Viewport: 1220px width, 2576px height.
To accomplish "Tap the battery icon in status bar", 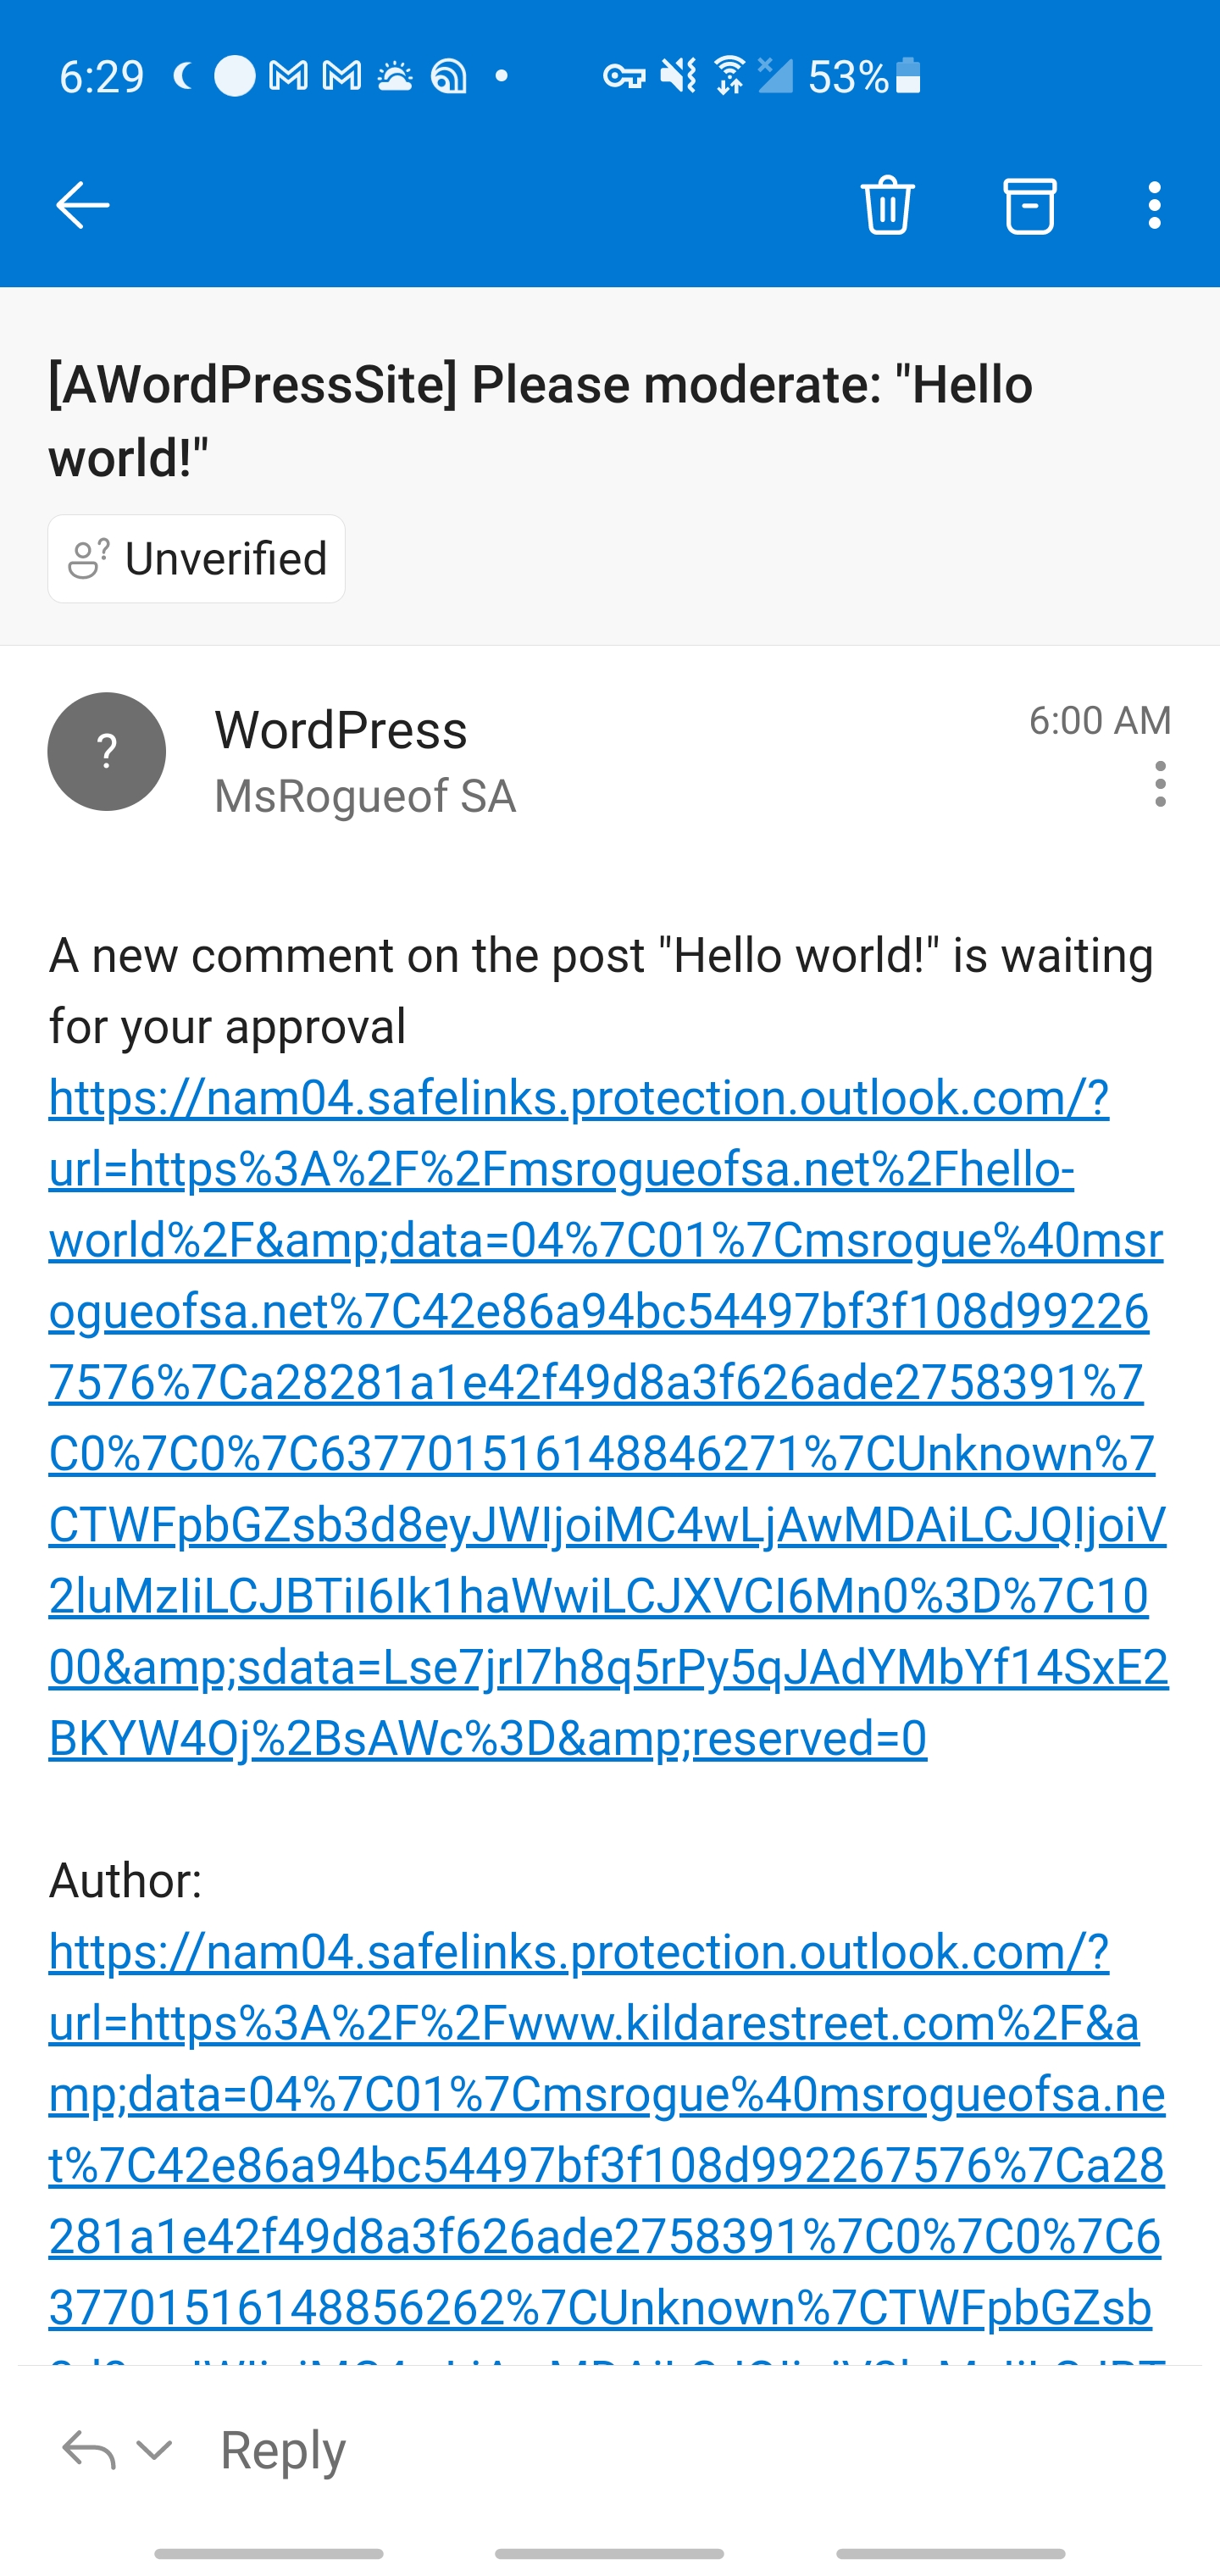I will (908, 76).
